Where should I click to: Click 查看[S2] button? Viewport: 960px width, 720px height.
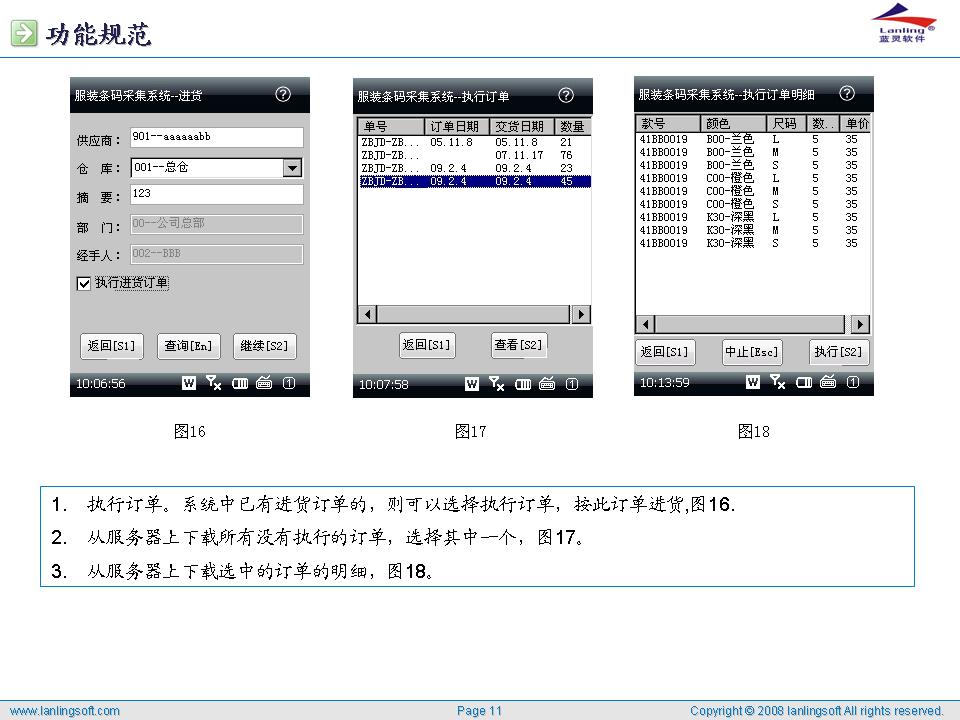(519, 345)
